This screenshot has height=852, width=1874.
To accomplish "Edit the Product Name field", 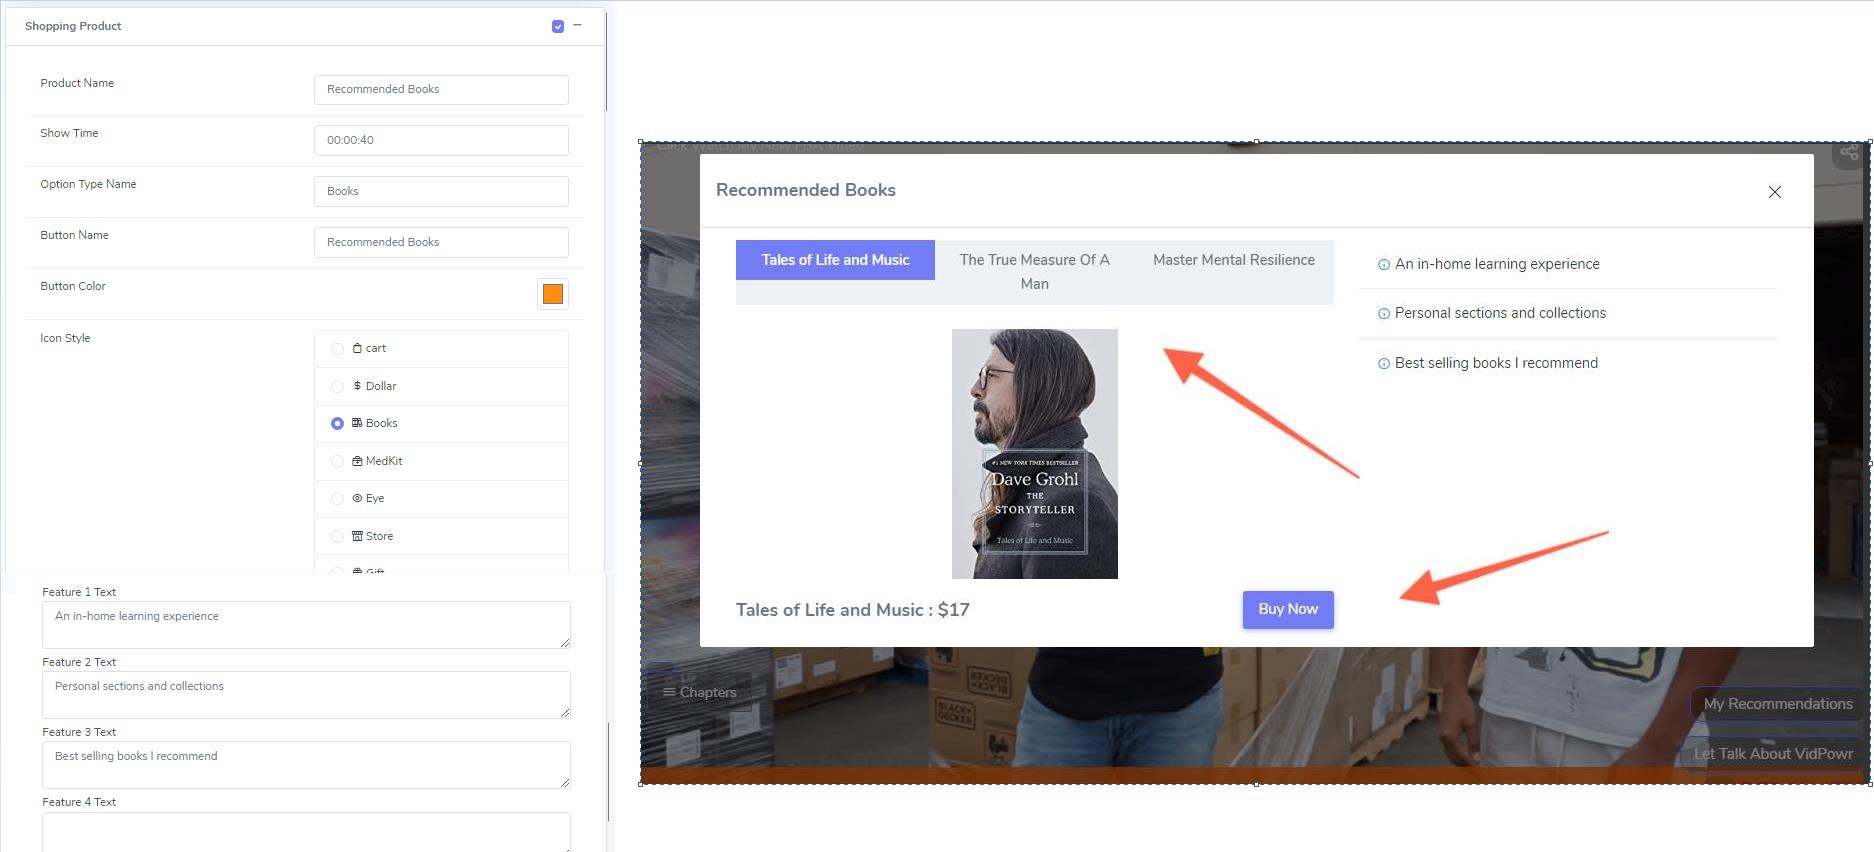I will pos(441,89).
